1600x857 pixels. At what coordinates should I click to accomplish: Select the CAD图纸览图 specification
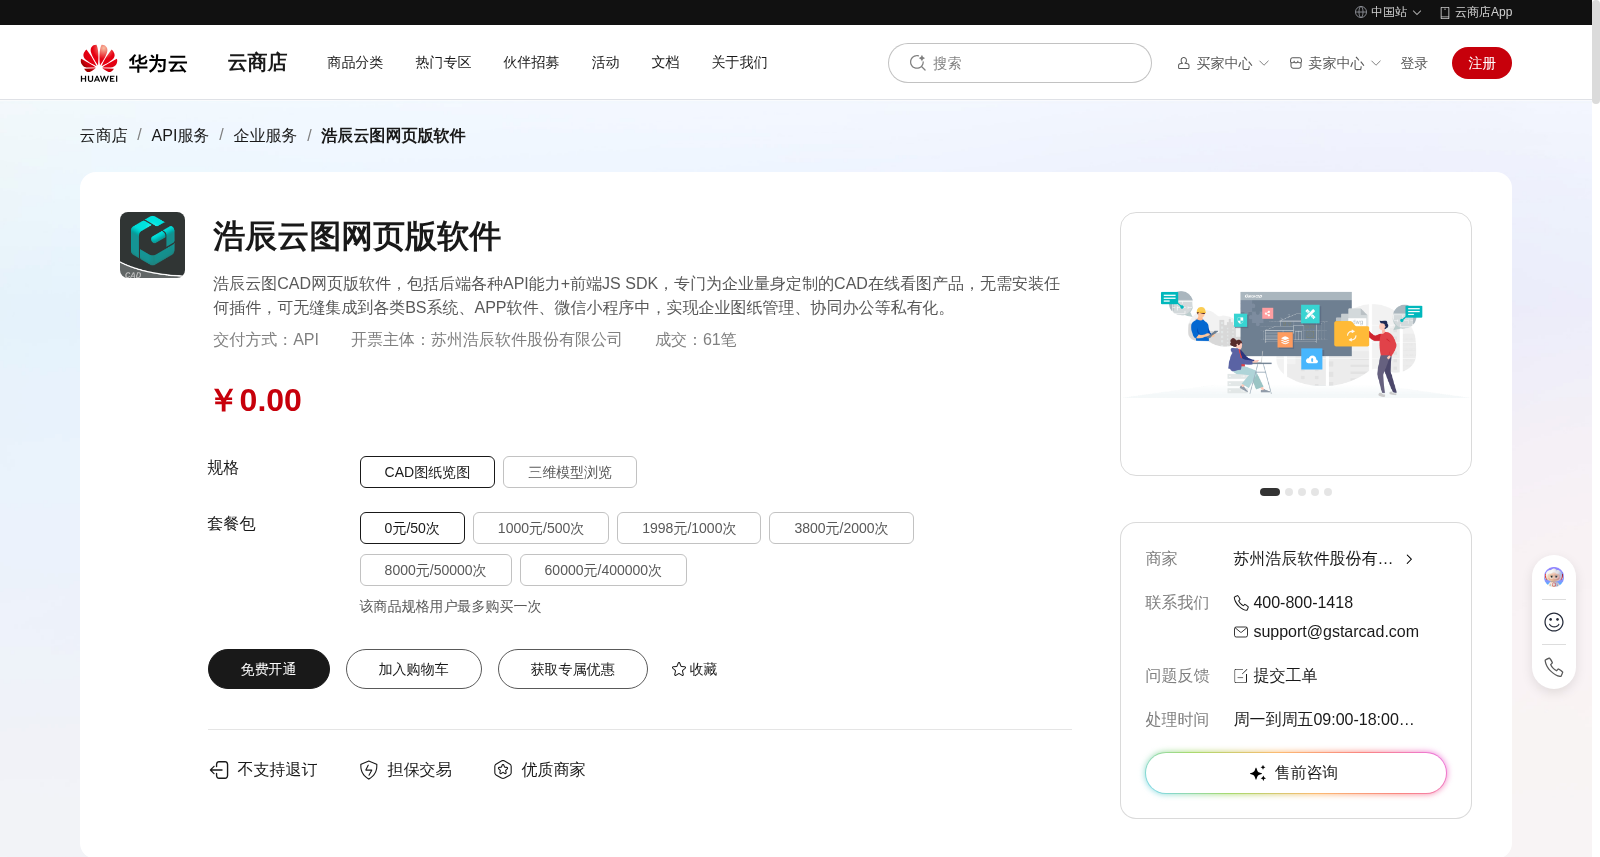[x=427, y=472]
